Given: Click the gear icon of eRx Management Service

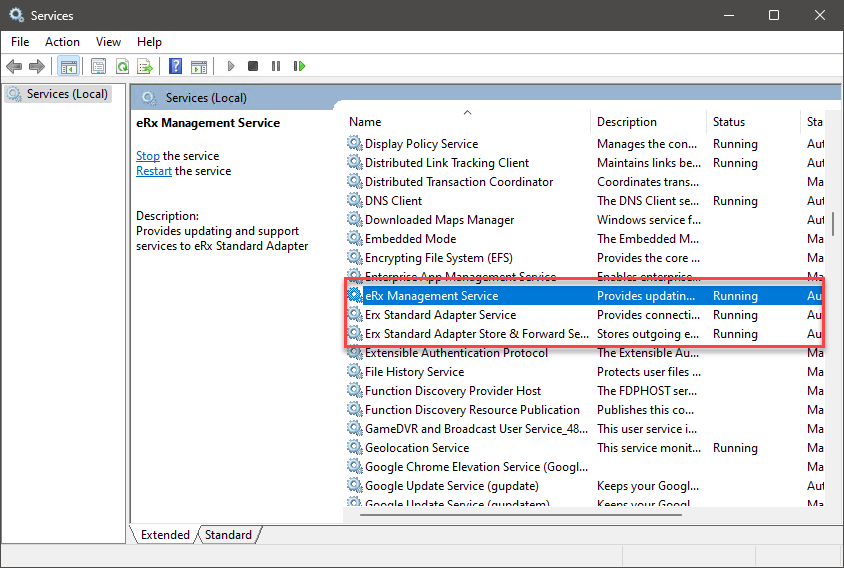Looking at the screenshot, I should 354,296.
